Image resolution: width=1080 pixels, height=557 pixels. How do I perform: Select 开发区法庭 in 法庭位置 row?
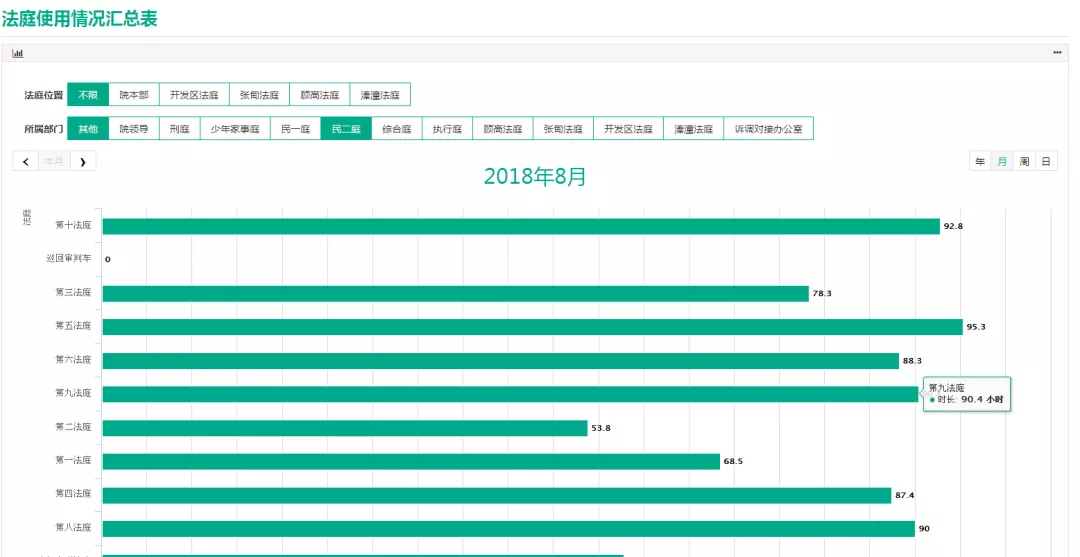[194, 95]
